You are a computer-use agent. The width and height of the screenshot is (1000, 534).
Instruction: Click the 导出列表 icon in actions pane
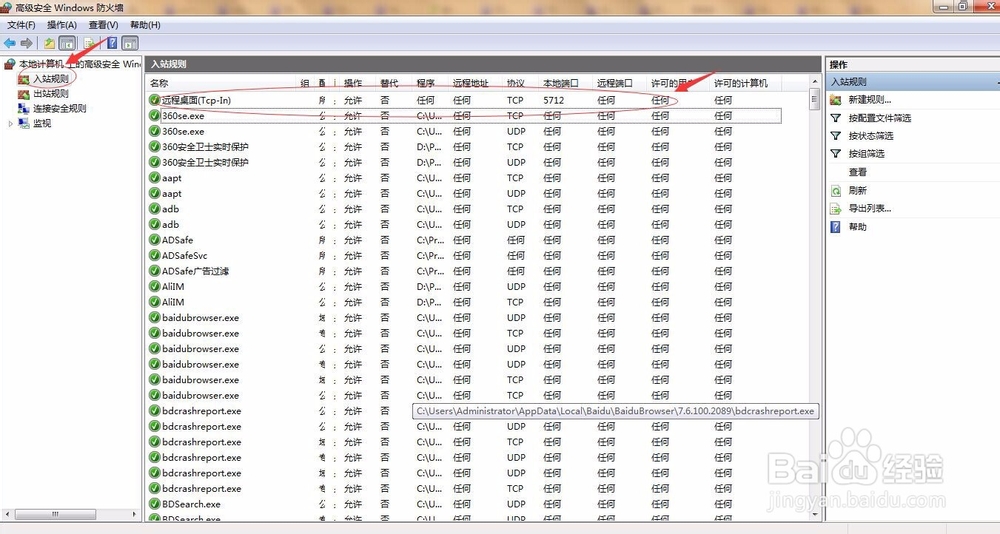point(835,209)
